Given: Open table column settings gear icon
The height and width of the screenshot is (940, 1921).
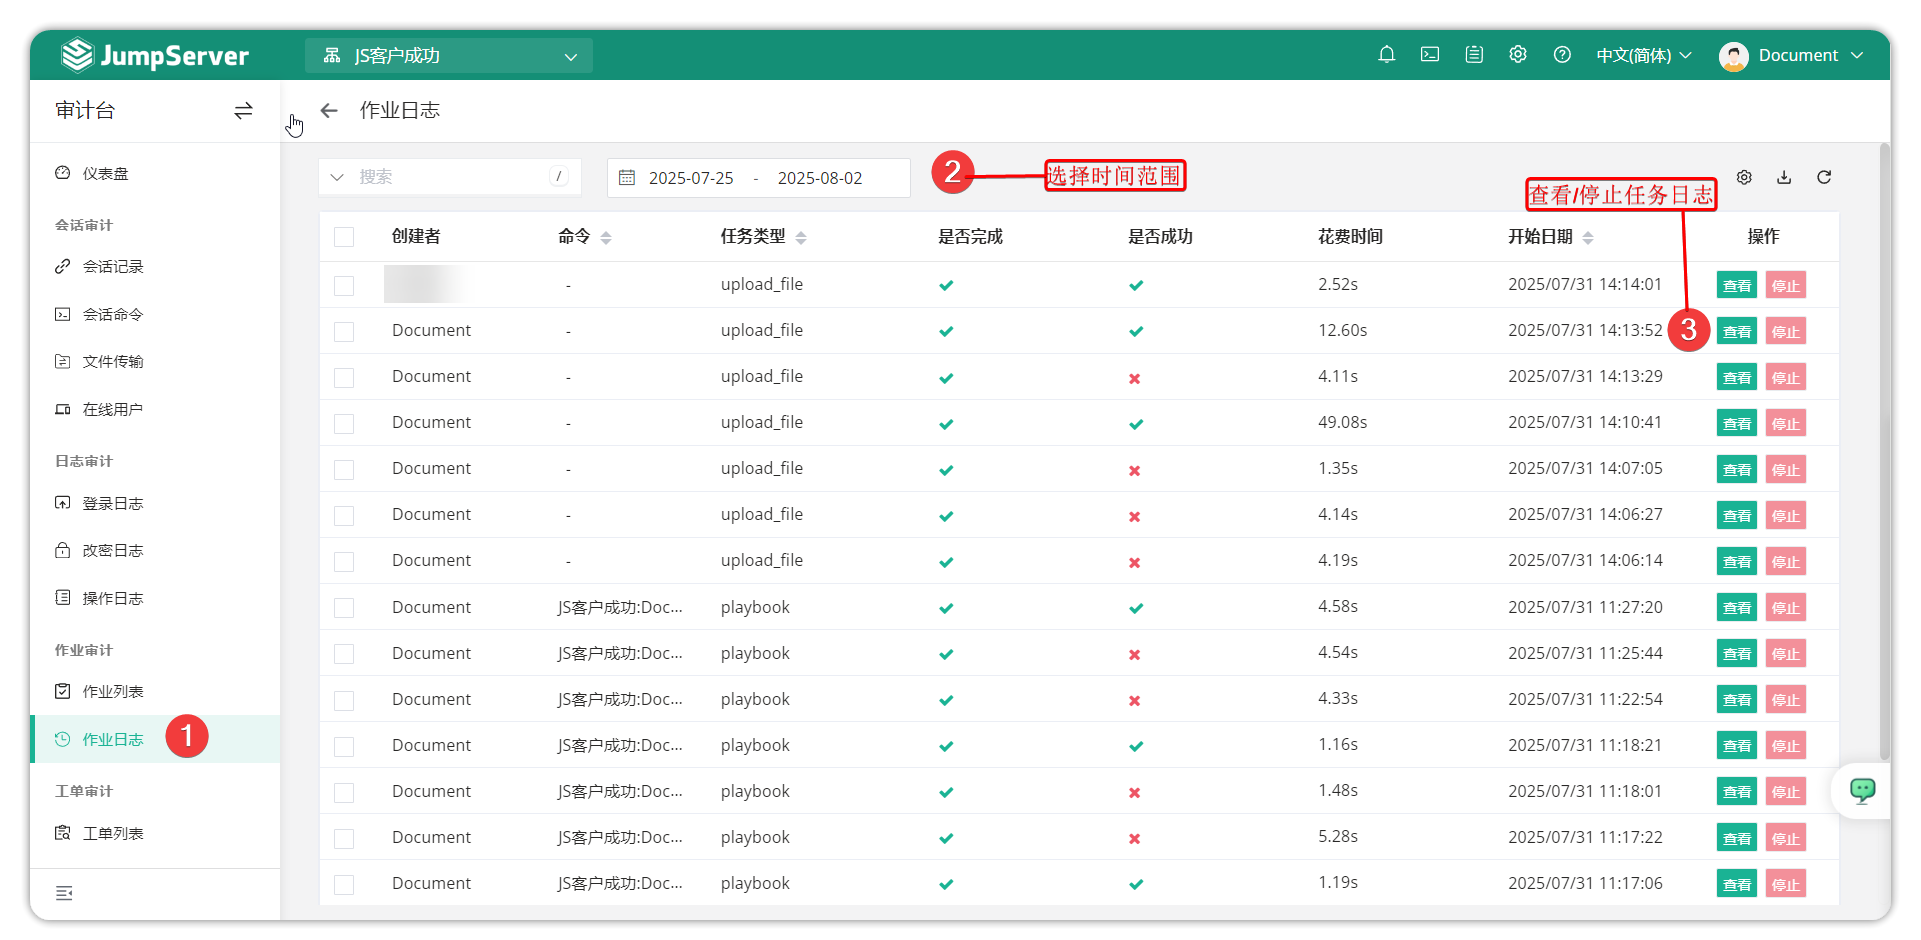Looking at the screenshot, I should pyautogui.click(x=1744, y=177).
